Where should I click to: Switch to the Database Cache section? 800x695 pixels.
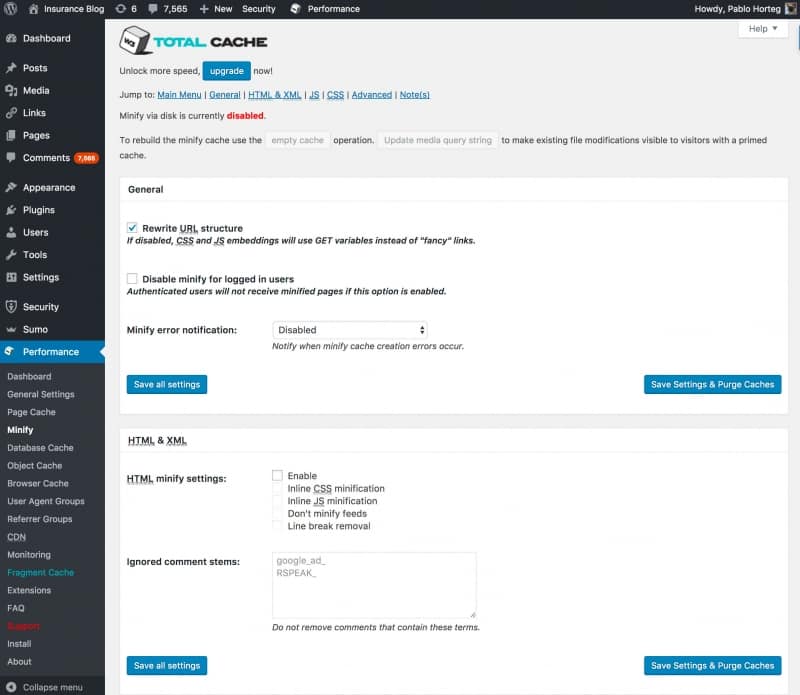pos(41,447)
